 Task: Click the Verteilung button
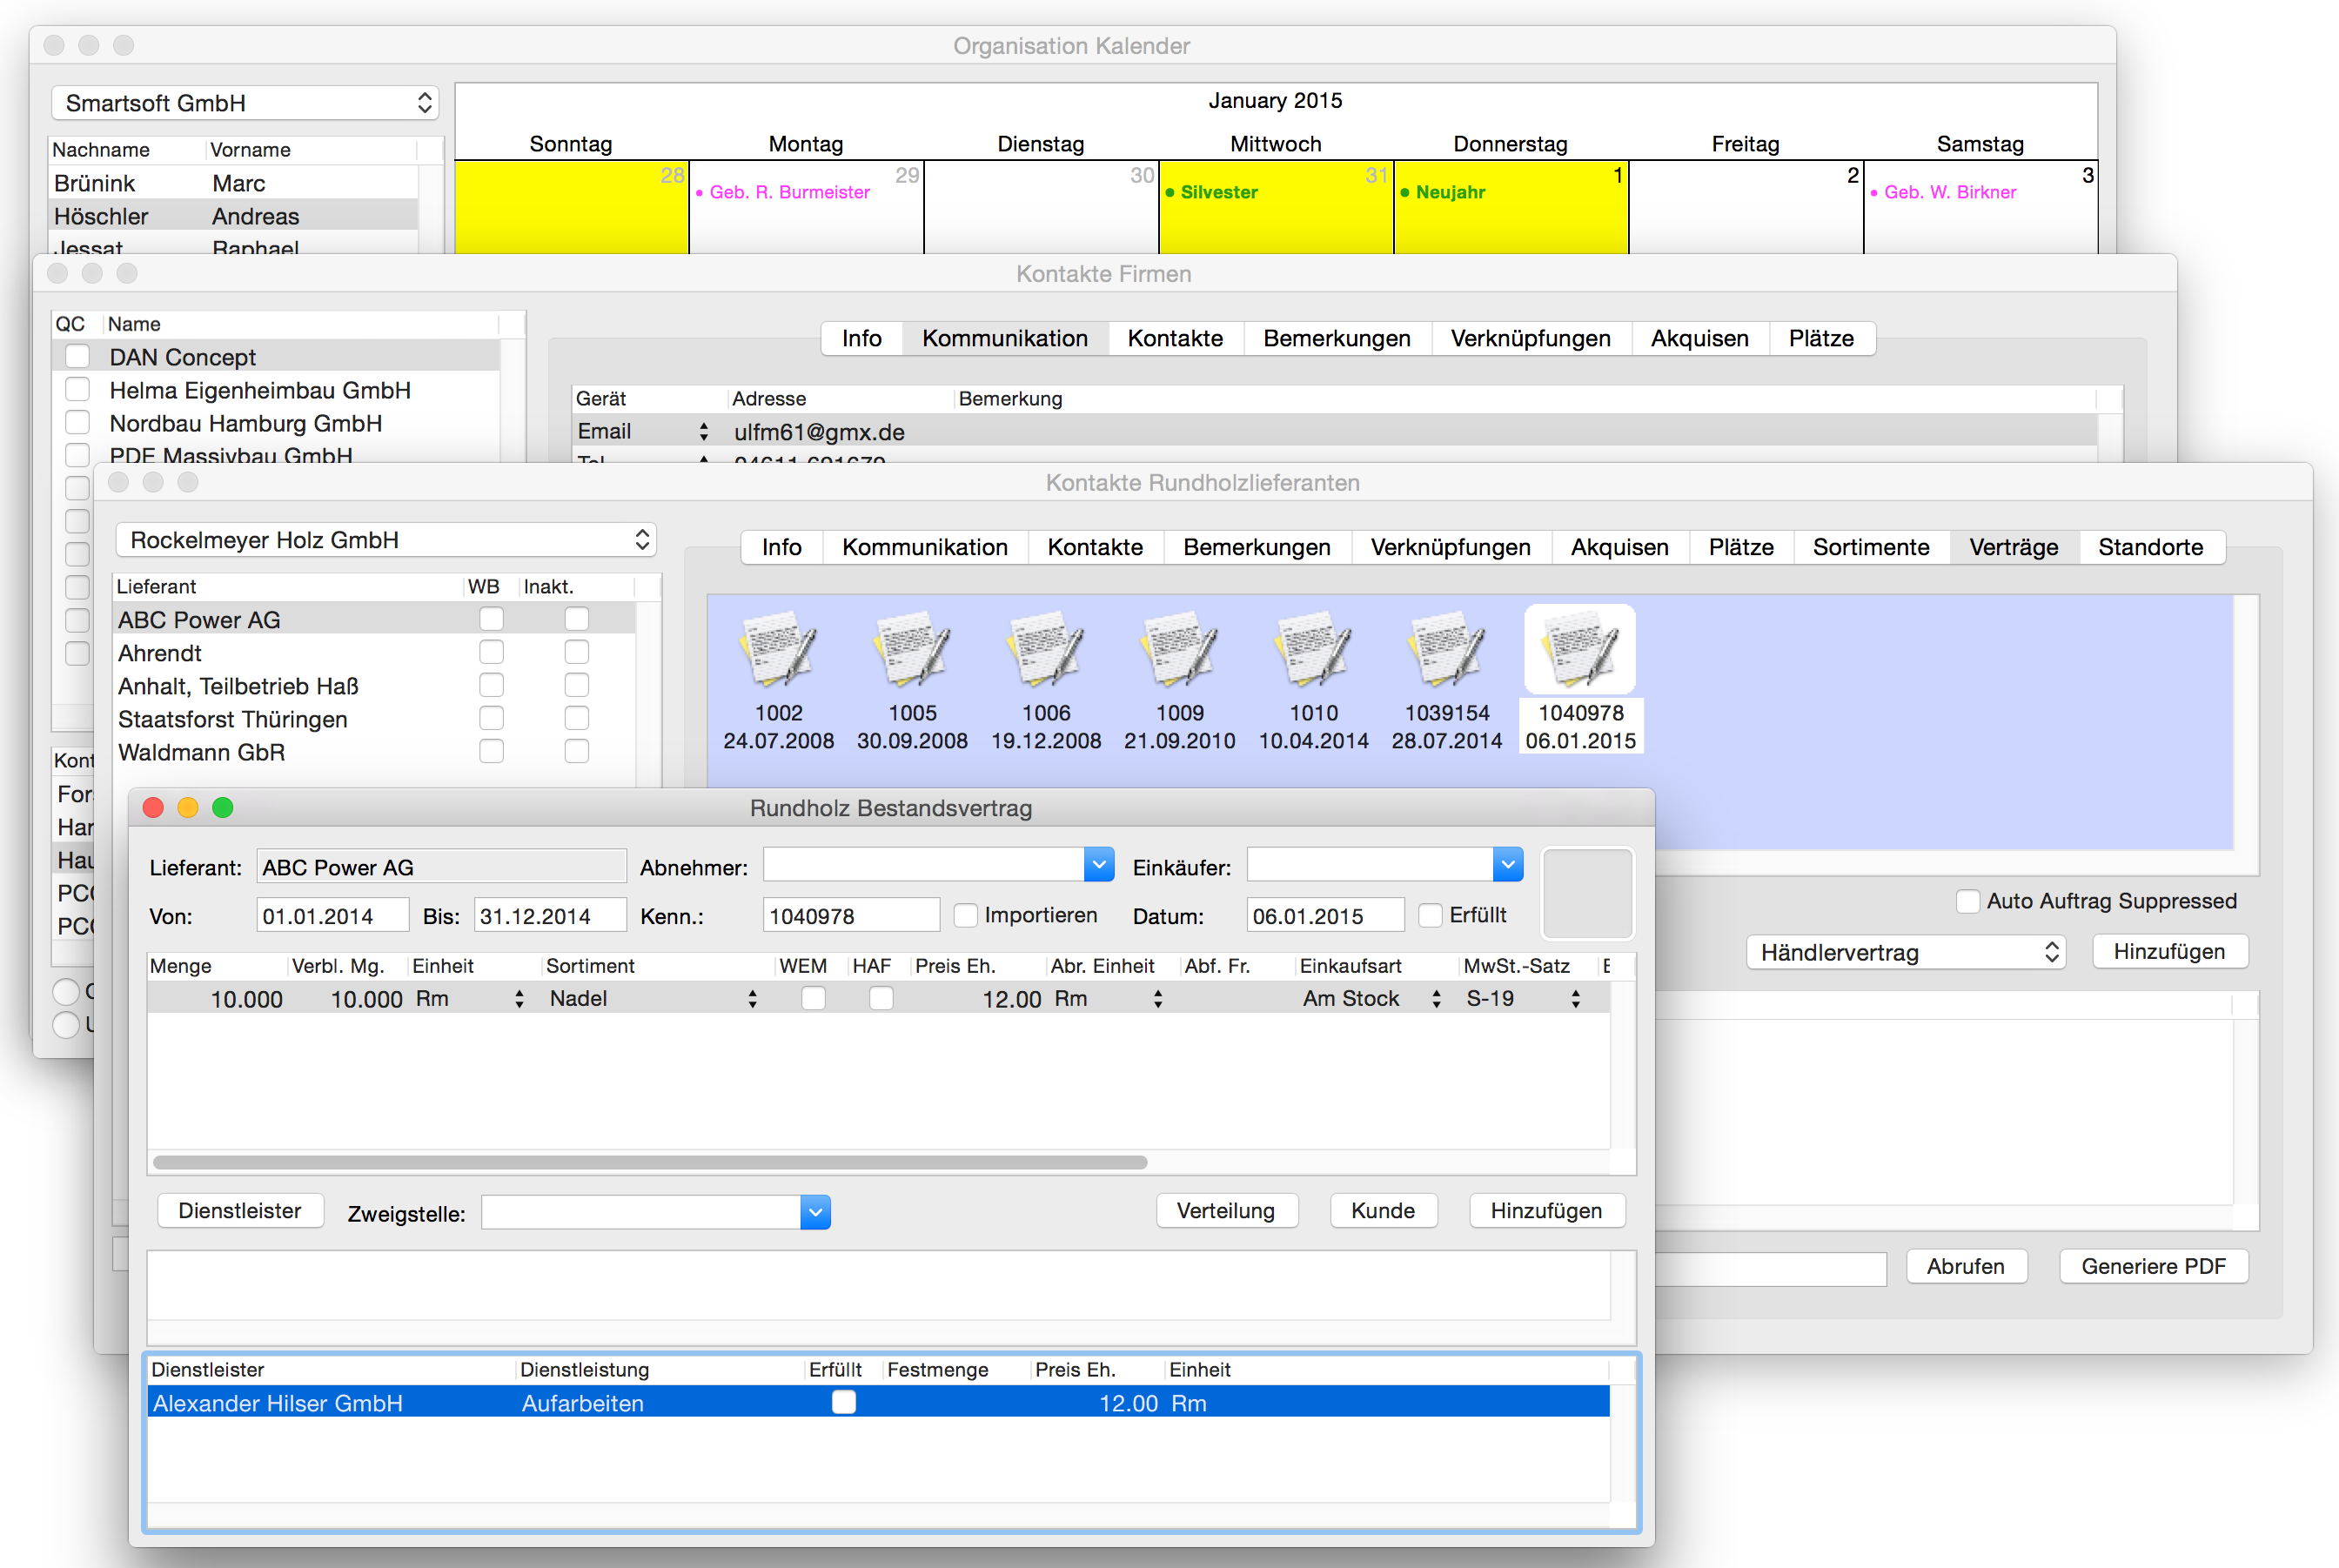[1225, 1211]
